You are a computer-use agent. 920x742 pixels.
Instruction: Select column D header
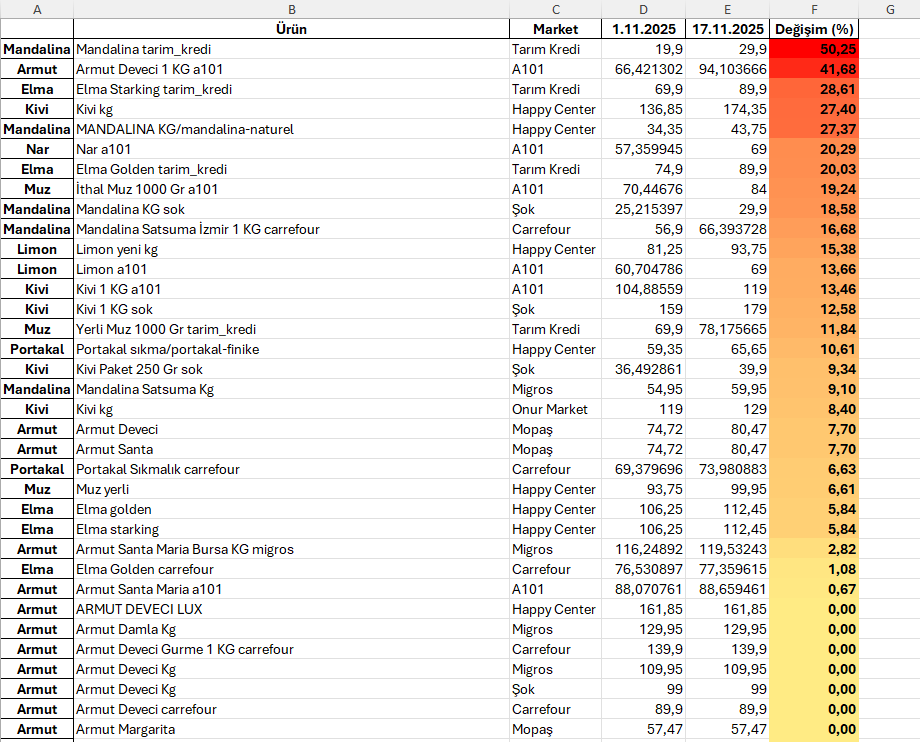[x=644, y=9]
